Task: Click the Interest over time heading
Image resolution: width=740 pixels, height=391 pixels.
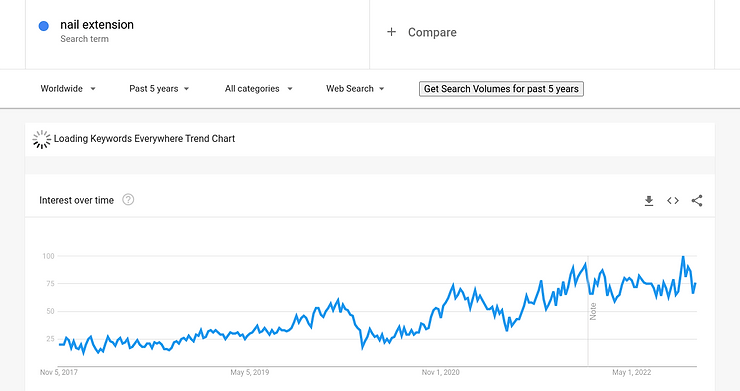Action: (76, 200)
